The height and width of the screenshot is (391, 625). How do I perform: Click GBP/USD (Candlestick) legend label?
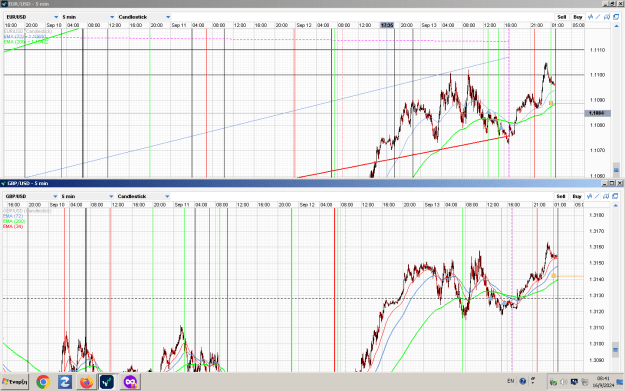[28, 211]
